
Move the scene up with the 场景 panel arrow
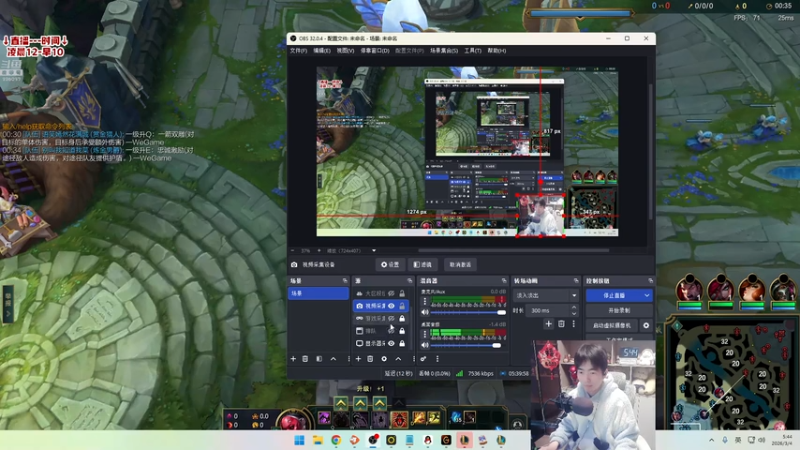click(333, 359)
